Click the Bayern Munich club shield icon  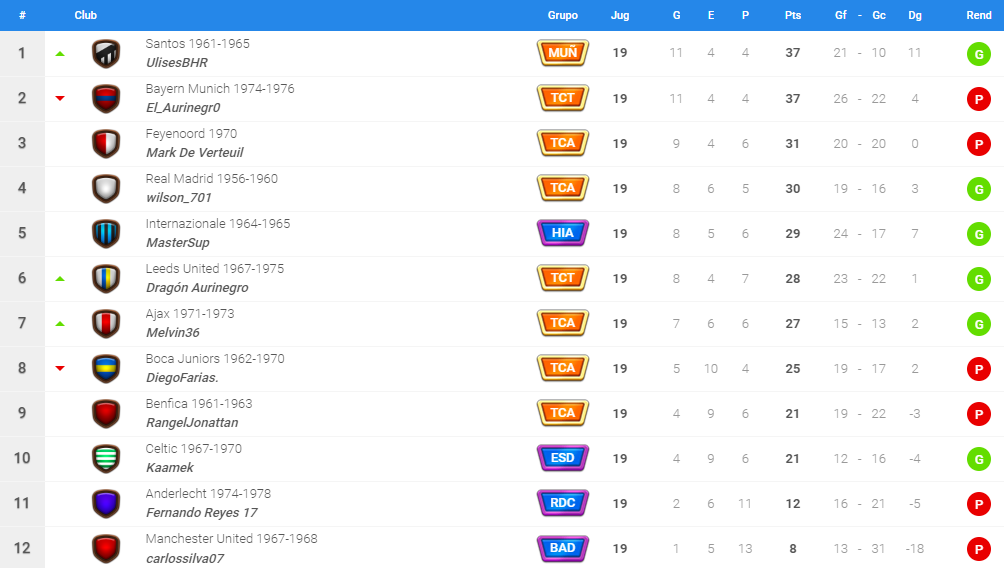click(x=106, y=99)
